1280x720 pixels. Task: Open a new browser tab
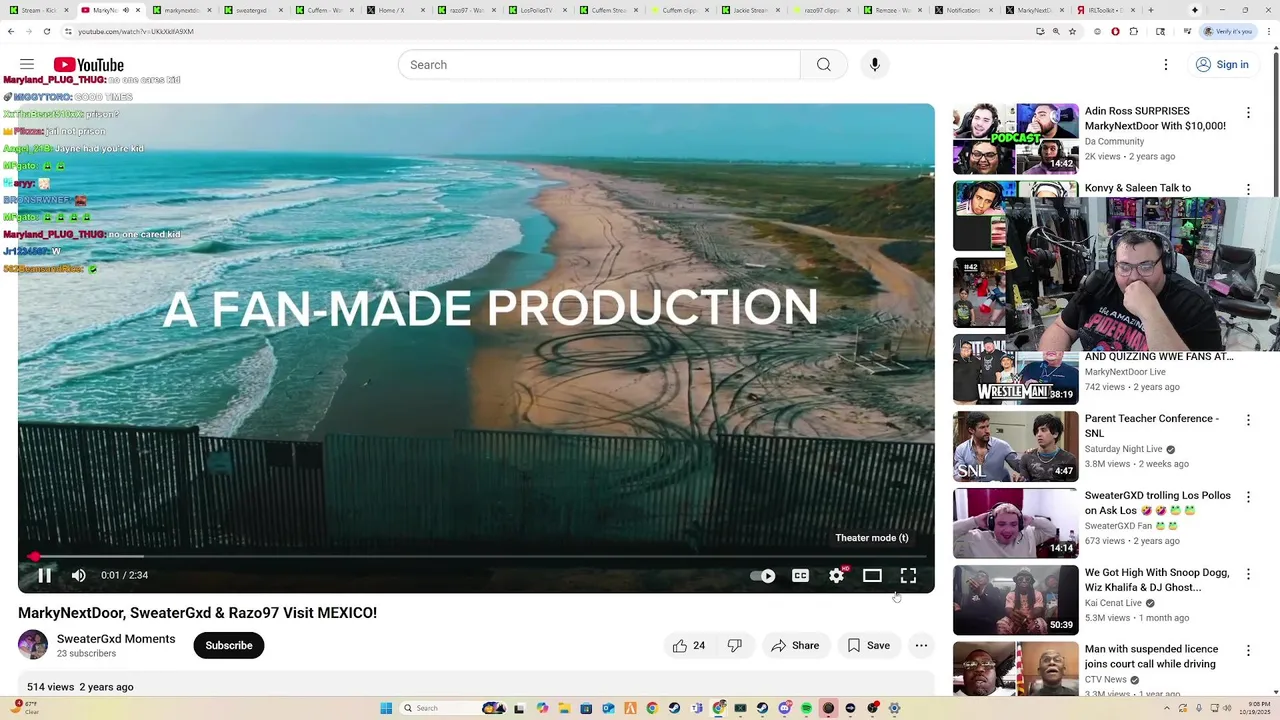pyautogui.click(x=1151, y=10)
